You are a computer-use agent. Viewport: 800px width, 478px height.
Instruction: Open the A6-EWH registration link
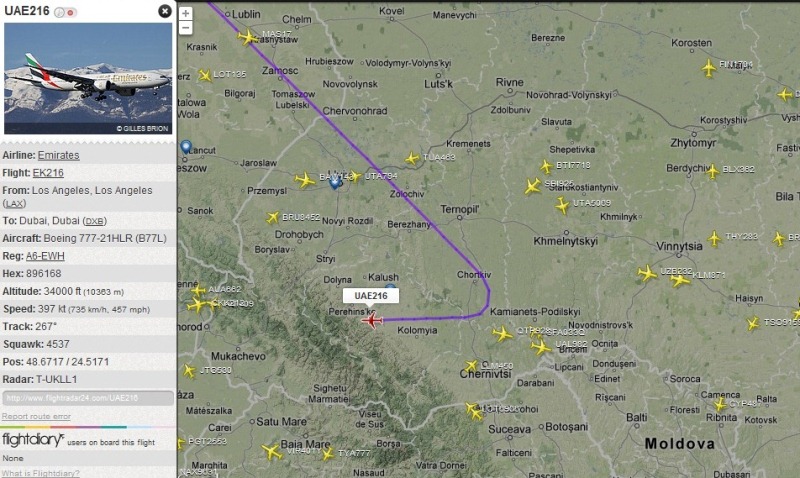pyautogui.click(x=45, y=256)
